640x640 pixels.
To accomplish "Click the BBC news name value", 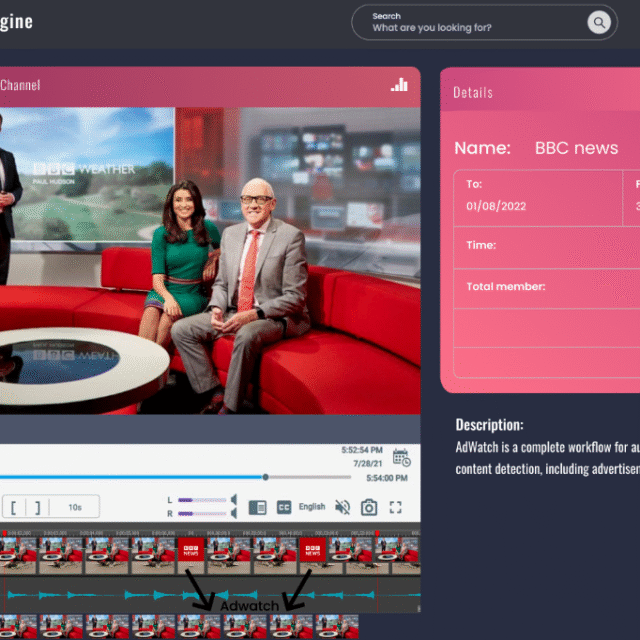I will pos(576,148).
